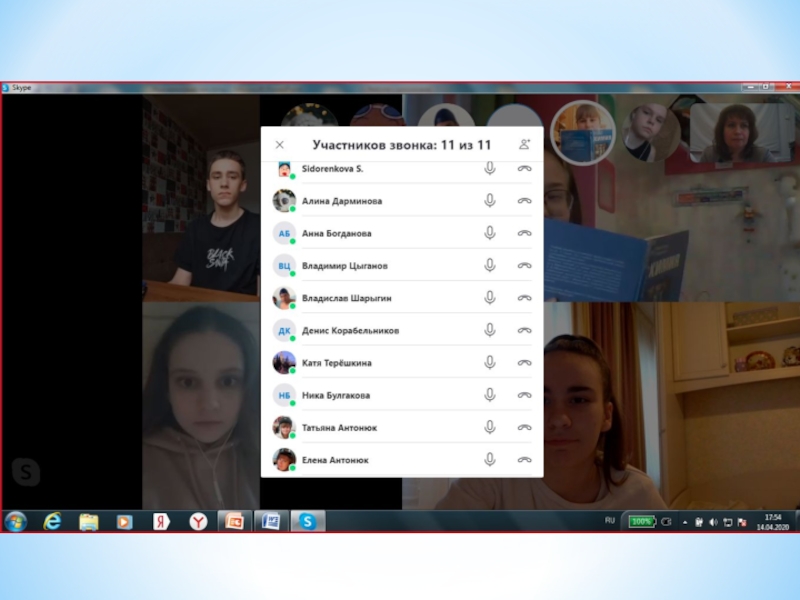
Task: Hang up on Sidorenkova S.
Action: pyautogui.click(x=524, y=169)
